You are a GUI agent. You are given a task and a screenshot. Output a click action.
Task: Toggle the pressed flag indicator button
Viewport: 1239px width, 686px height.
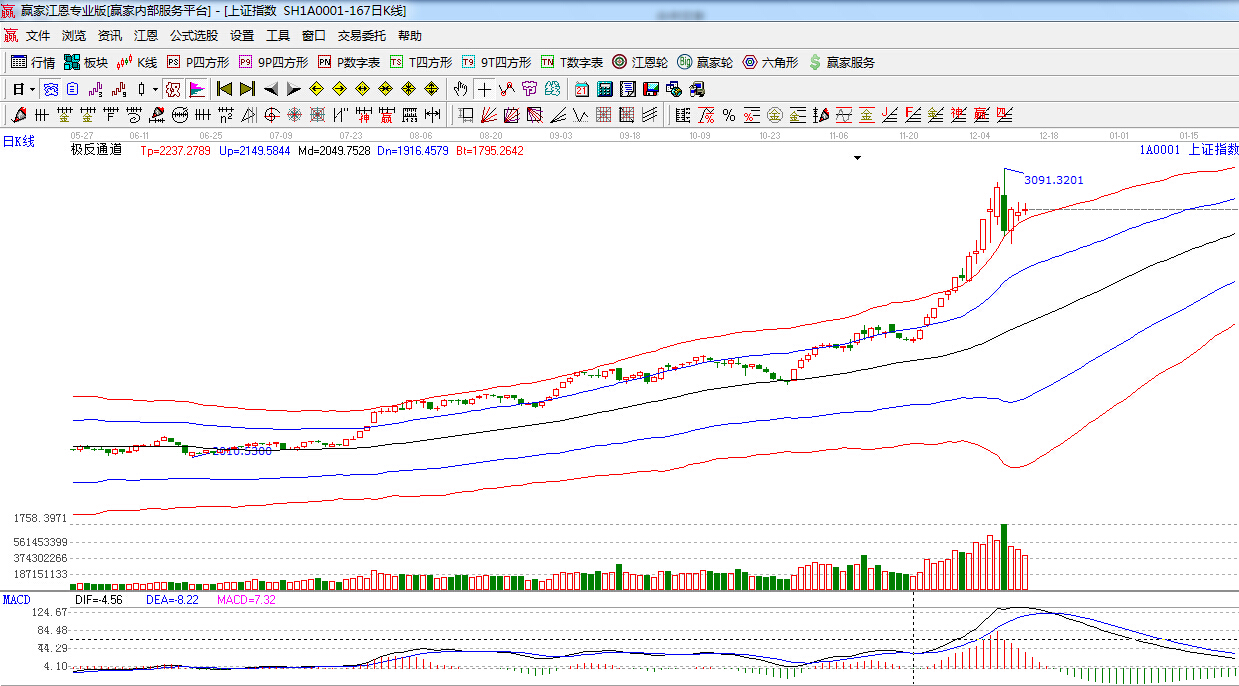pos(197,89)
